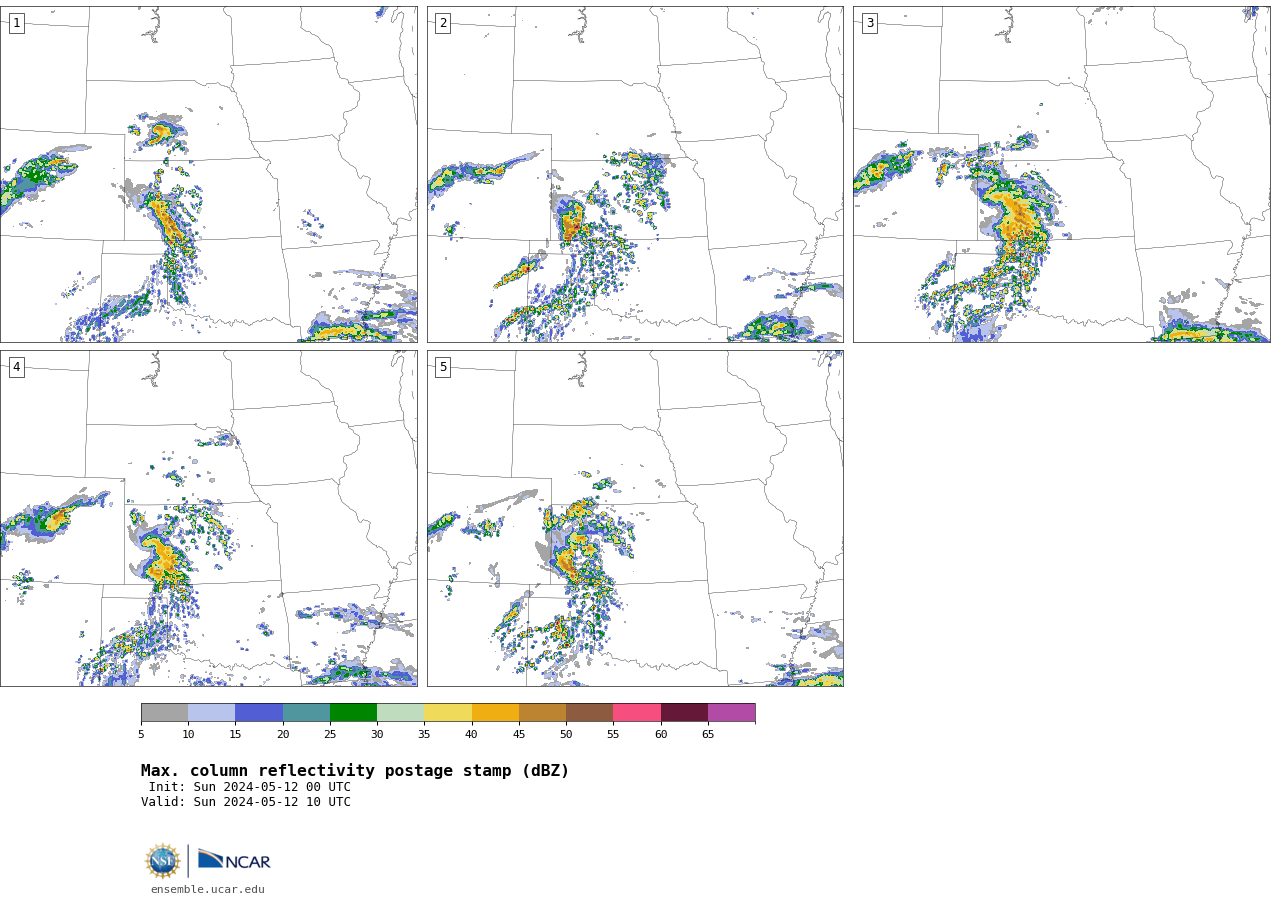Image resolution: width=1280 pixels, height=901 pixels.
Task: Click the ensemble.ucar.edu text
Action: pos(208,890)
